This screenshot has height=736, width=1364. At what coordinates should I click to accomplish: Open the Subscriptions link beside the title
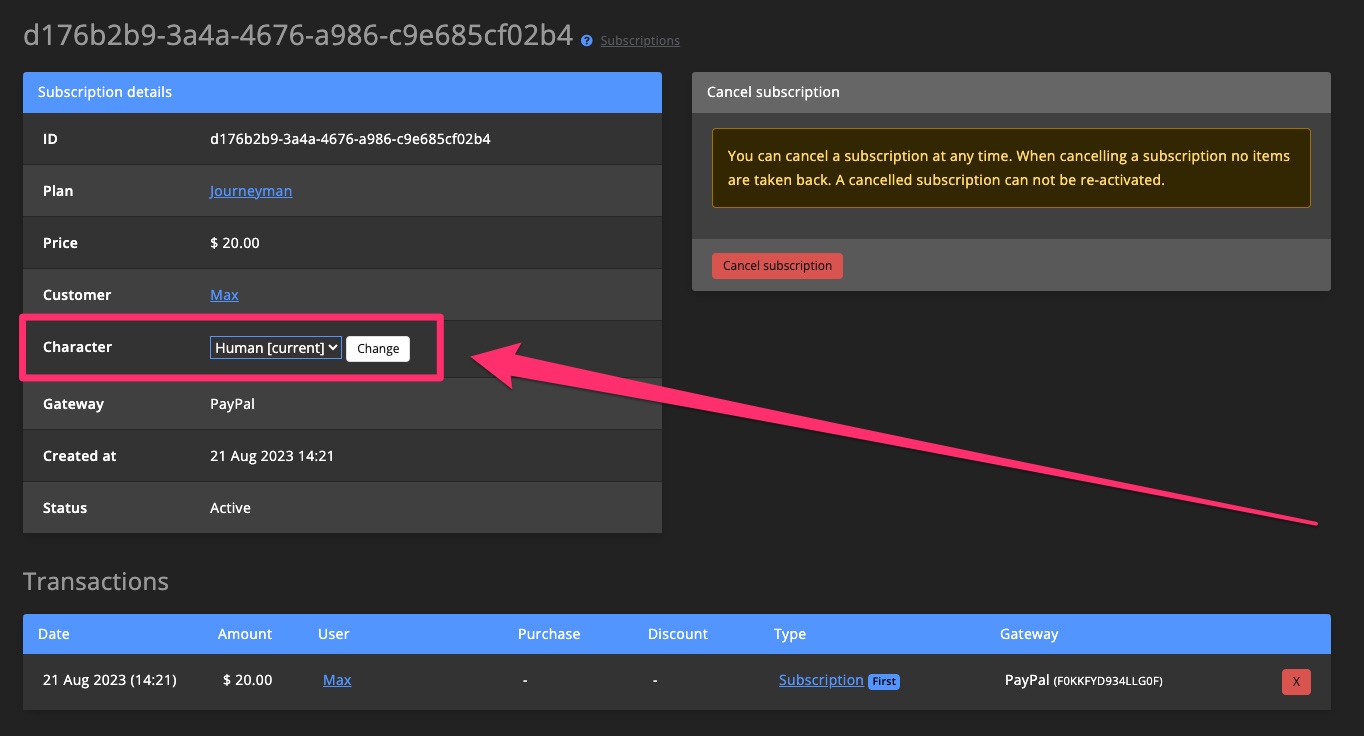tap(639, 40)
